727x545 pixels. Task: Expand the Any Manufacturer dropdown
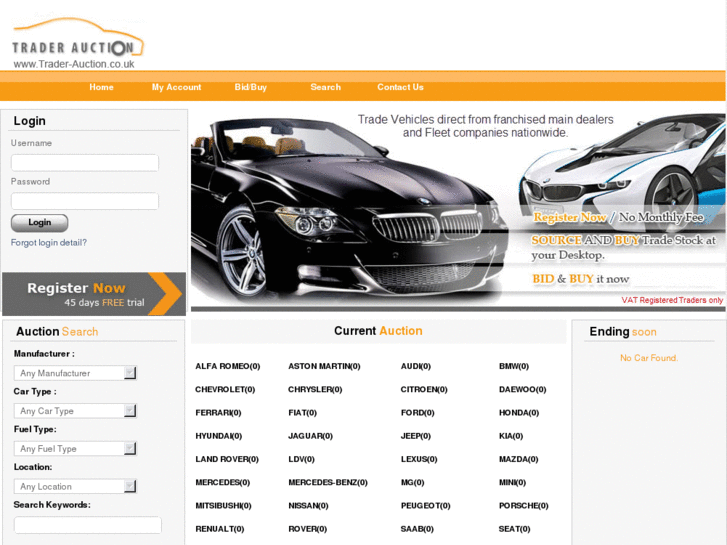(75, 373)
